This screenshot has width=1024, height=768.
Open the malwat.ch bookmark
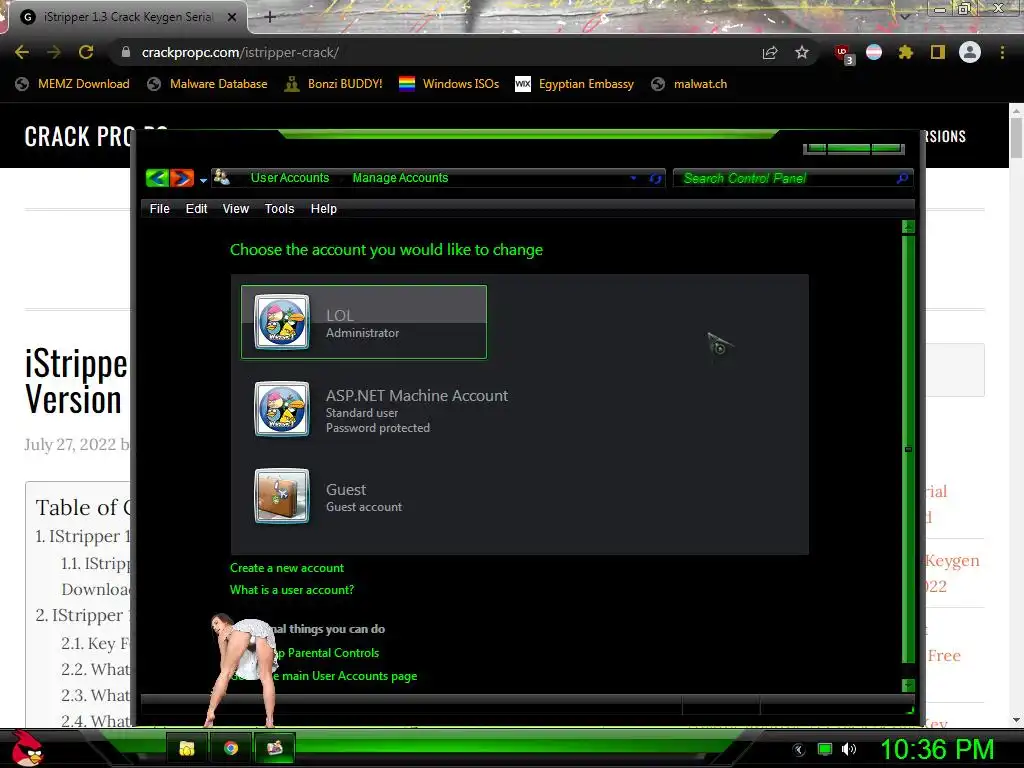coord(690,84)
